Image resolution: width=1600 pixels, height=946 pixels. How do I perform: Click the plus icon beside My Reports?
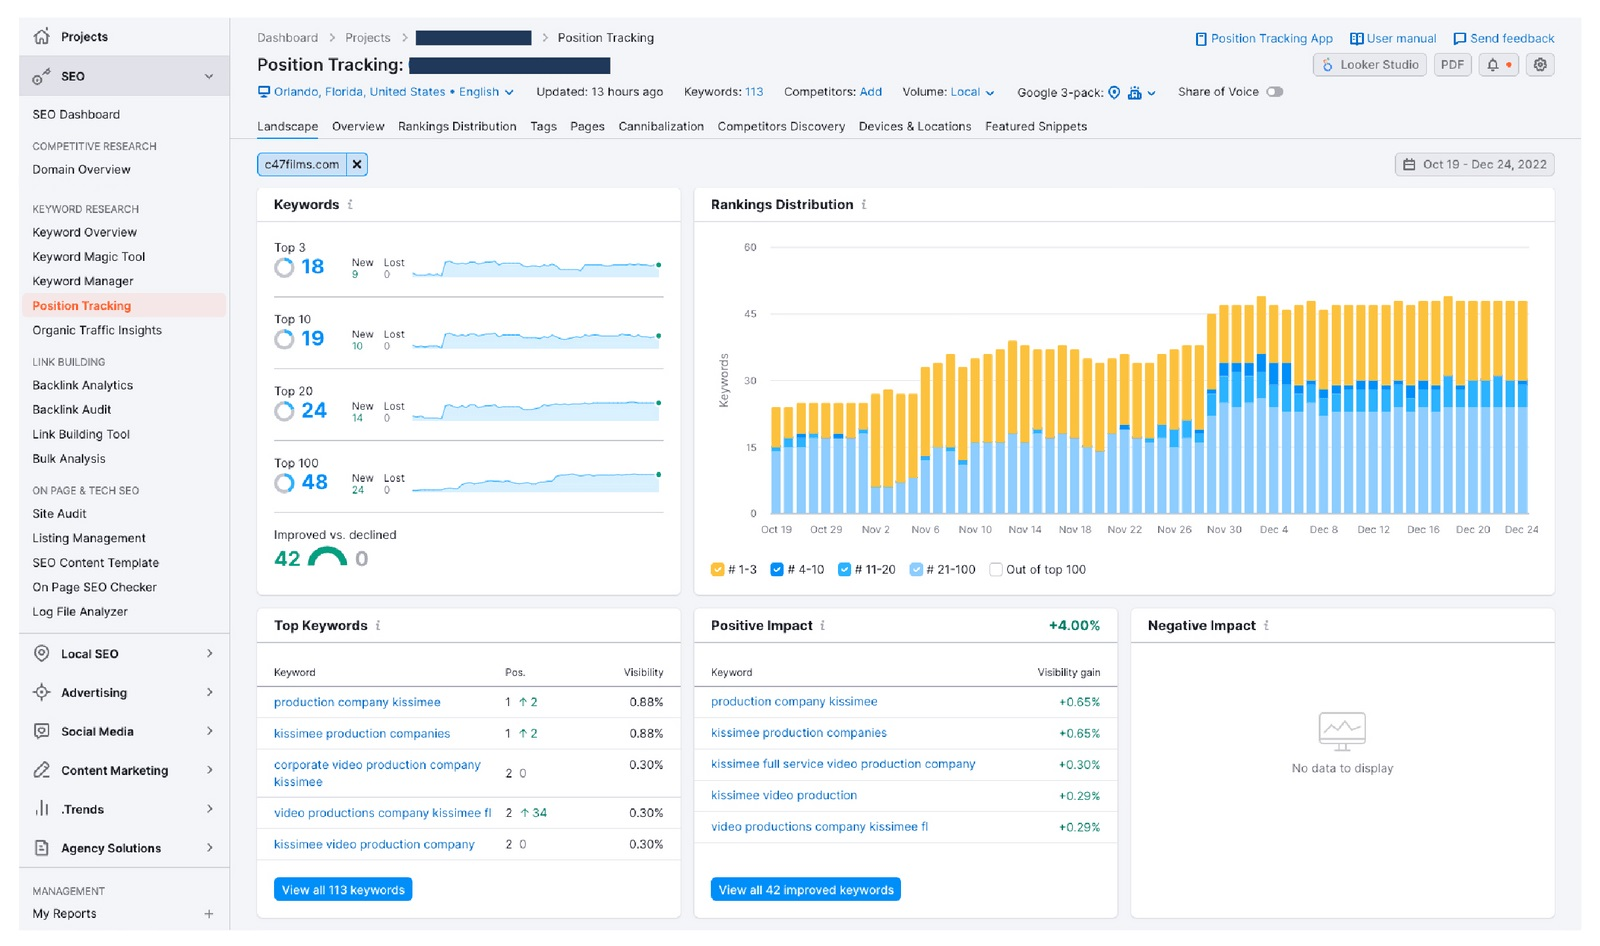(x=209, y=914)
